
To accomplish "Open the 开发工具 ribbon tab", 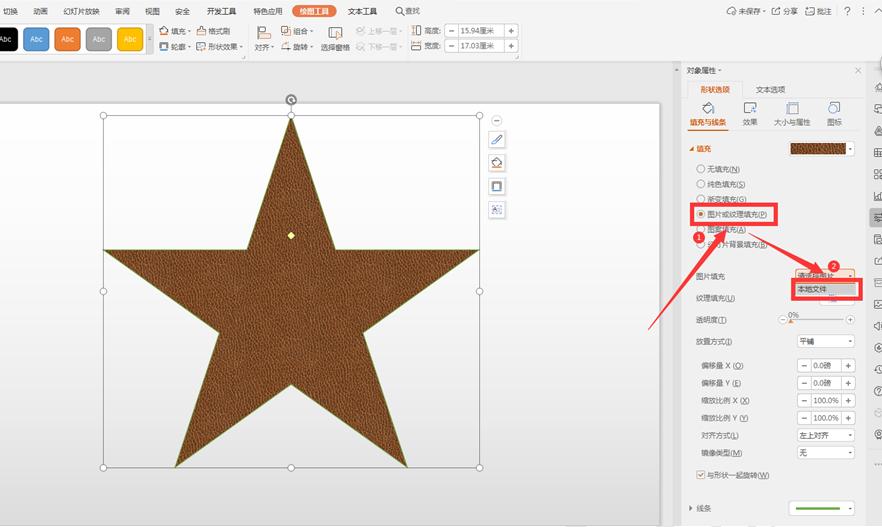I will (221, 11).
